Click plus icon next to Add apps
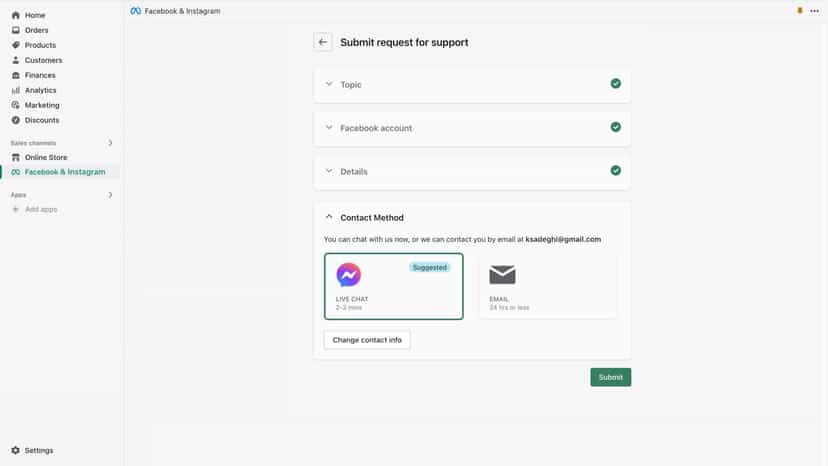 (x=15, y=209)
